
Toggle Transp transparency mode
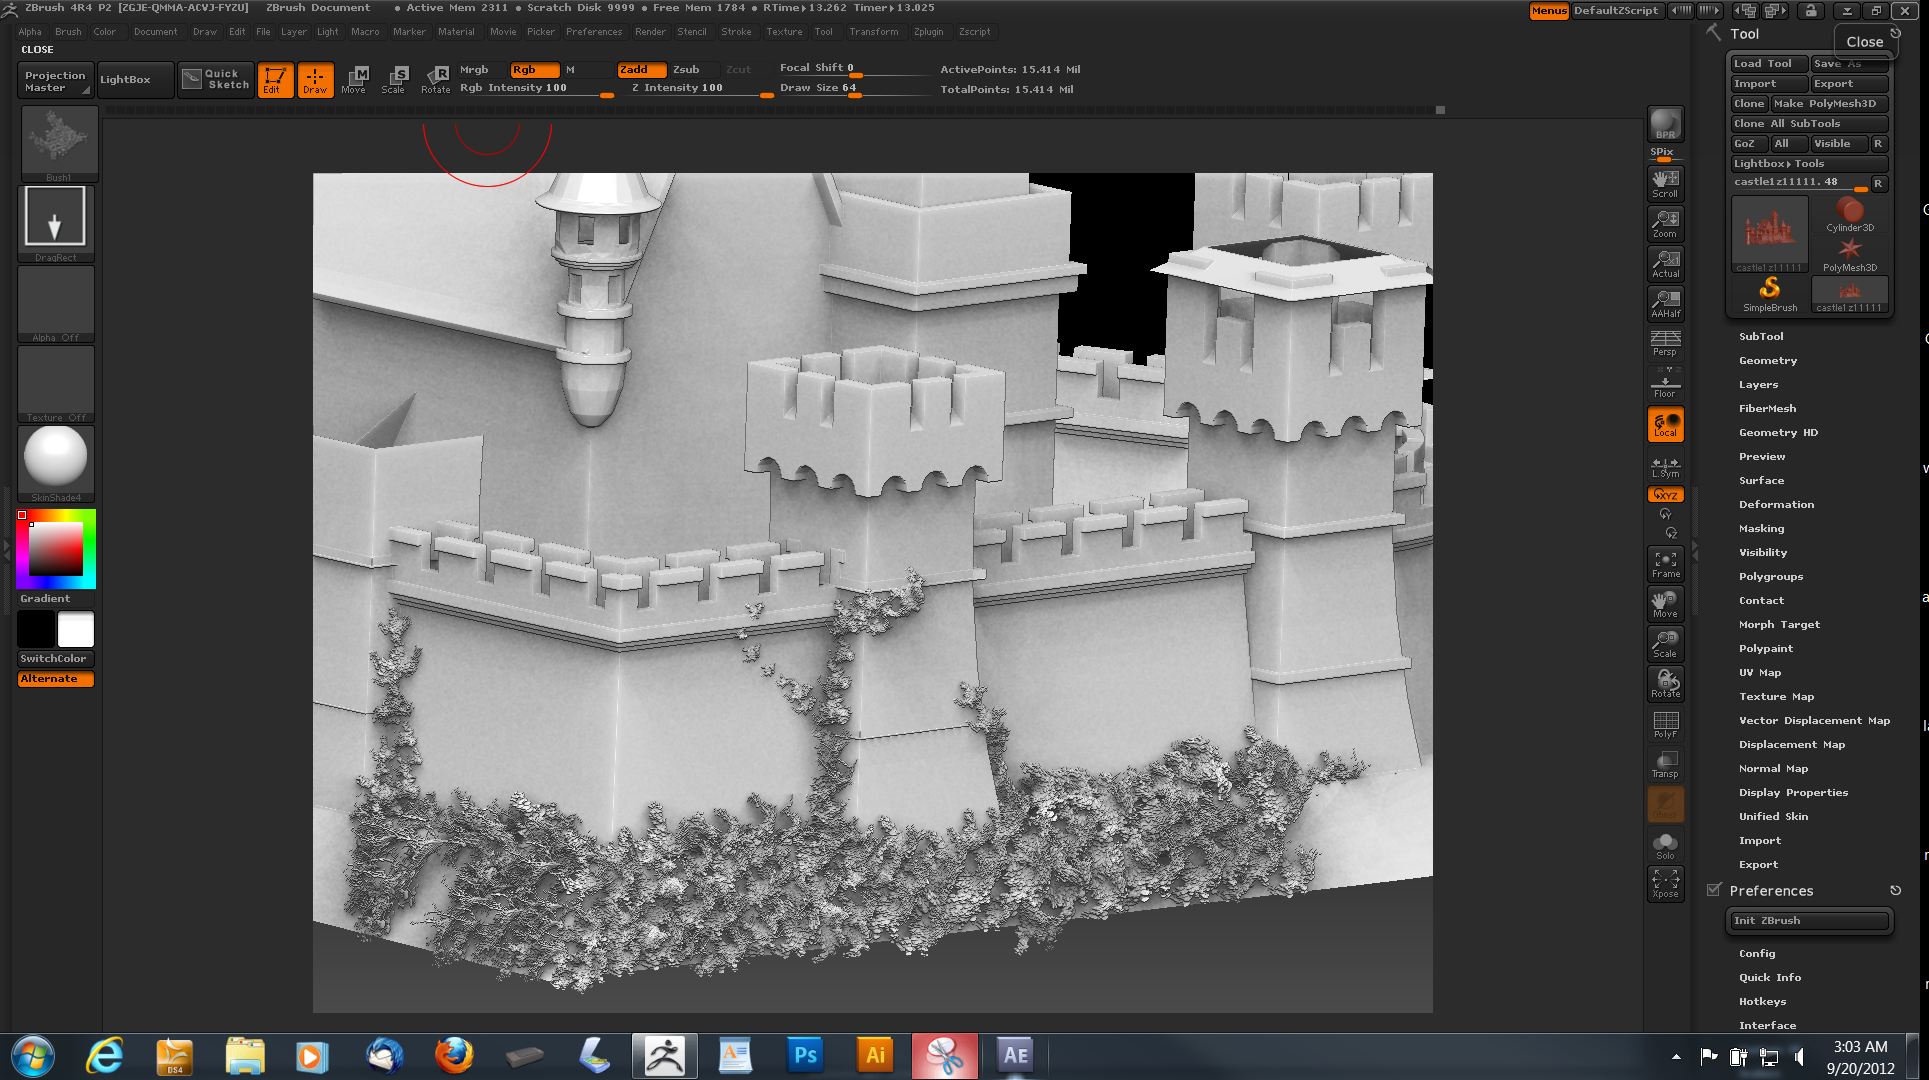coord(1665,764)
